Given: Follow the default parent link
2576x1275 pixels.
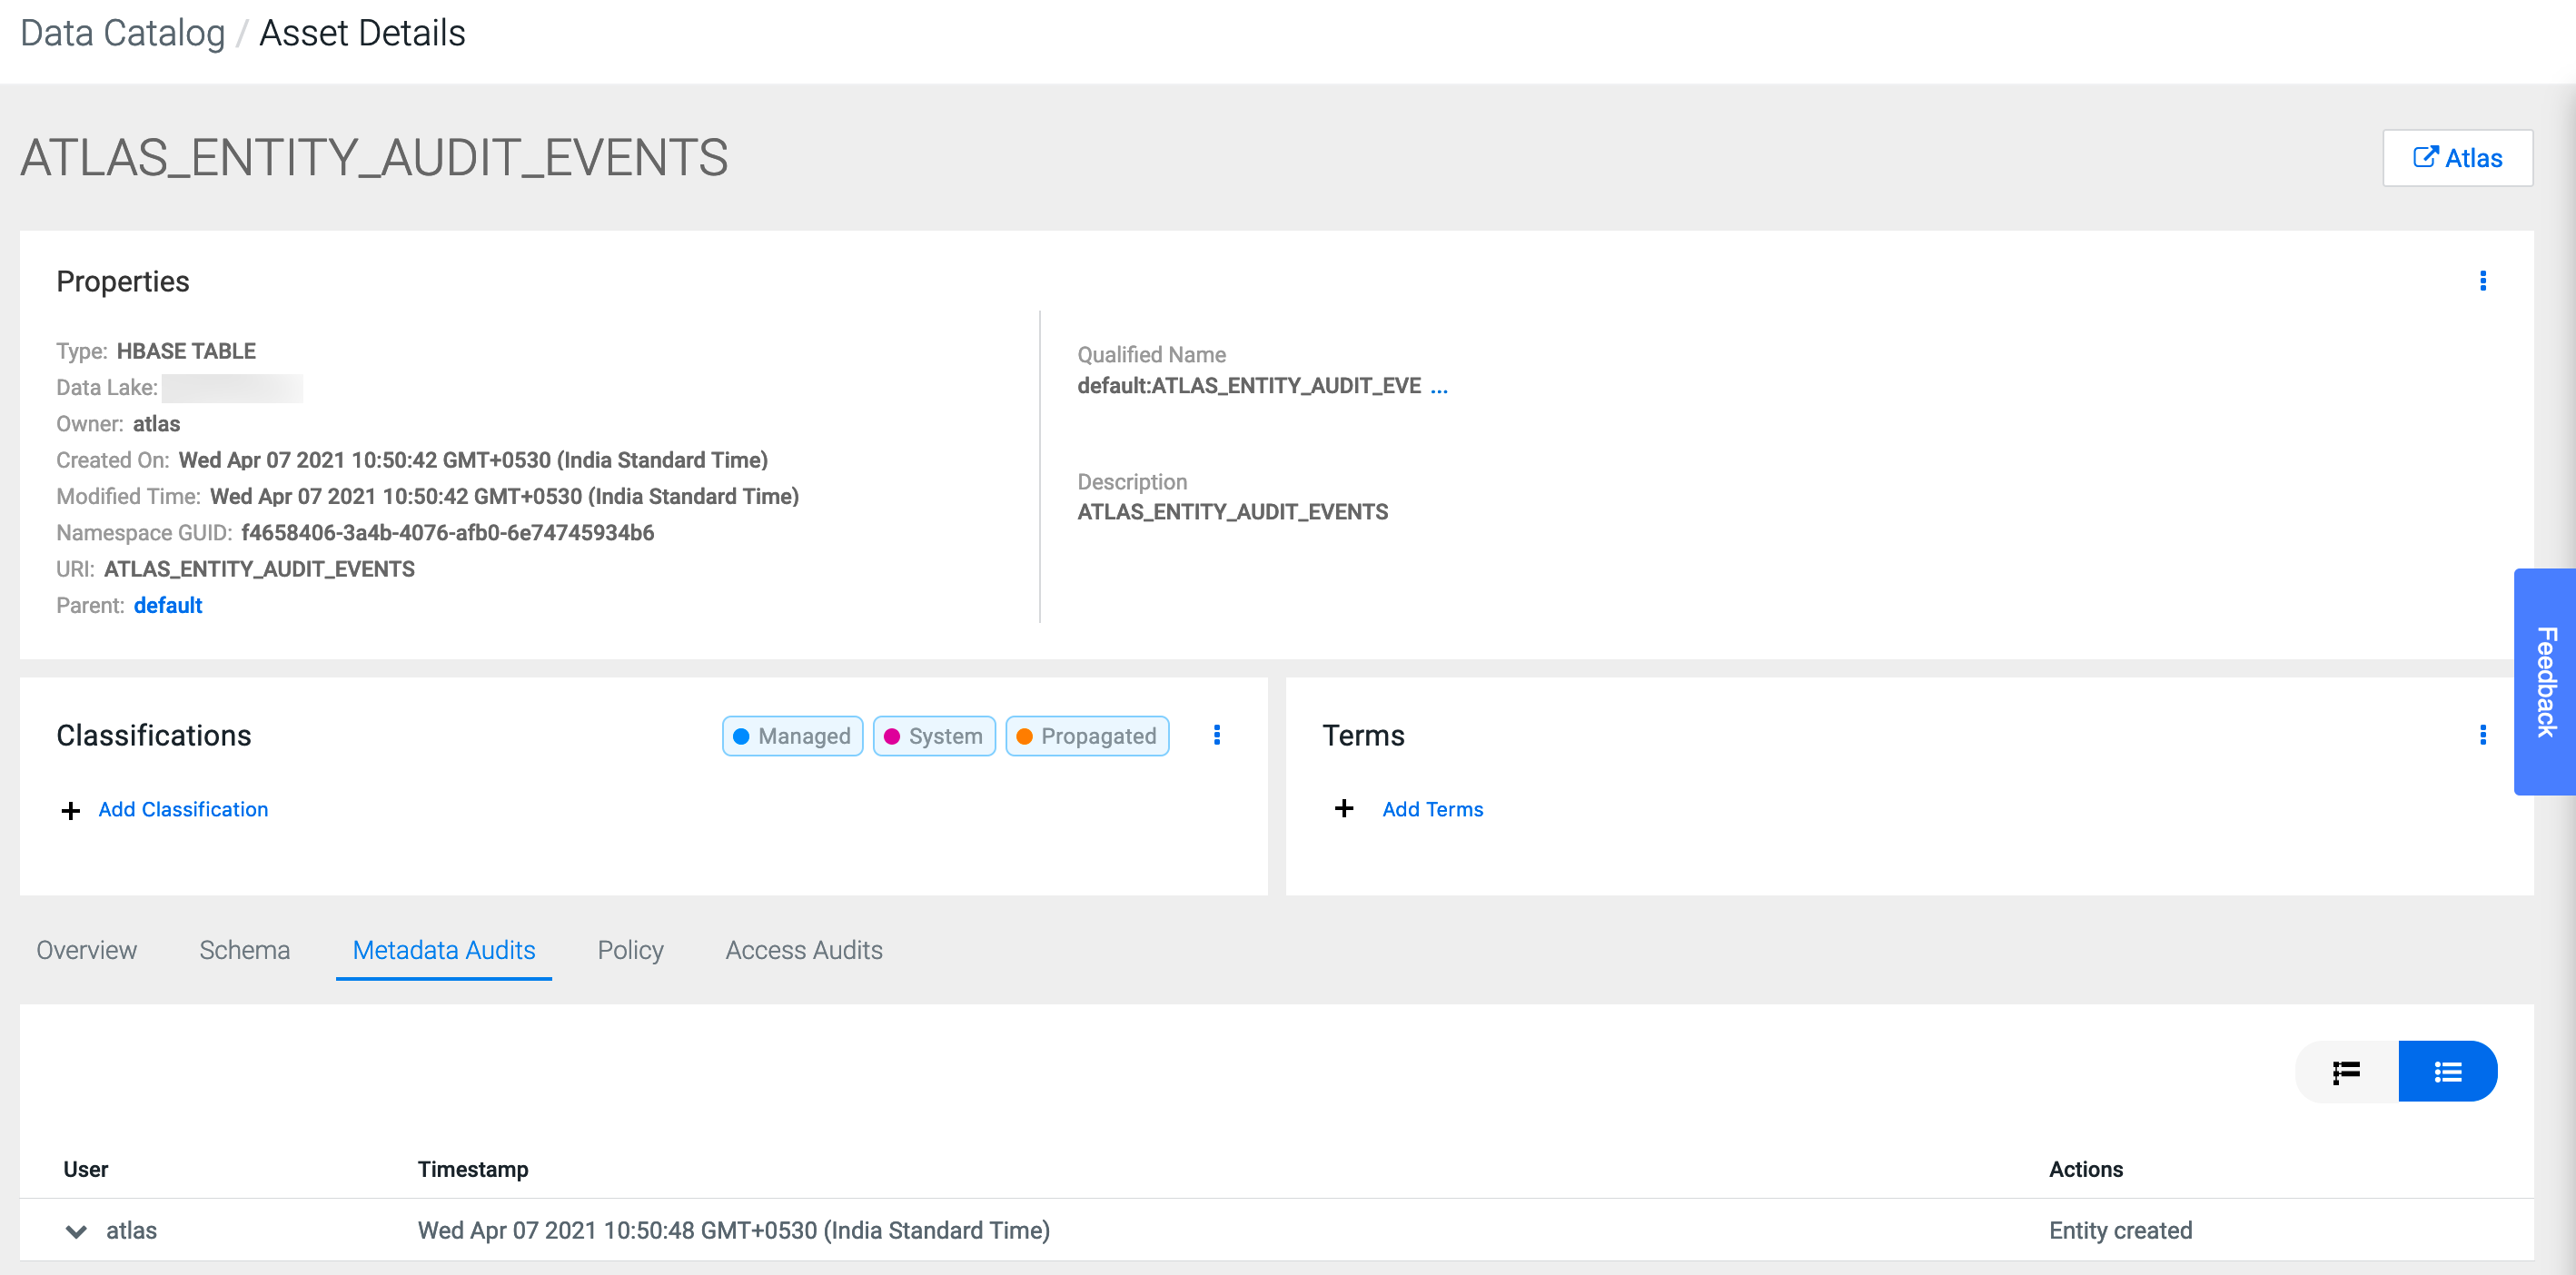Looking at the screenshot, I should click(x=168, y=605).
